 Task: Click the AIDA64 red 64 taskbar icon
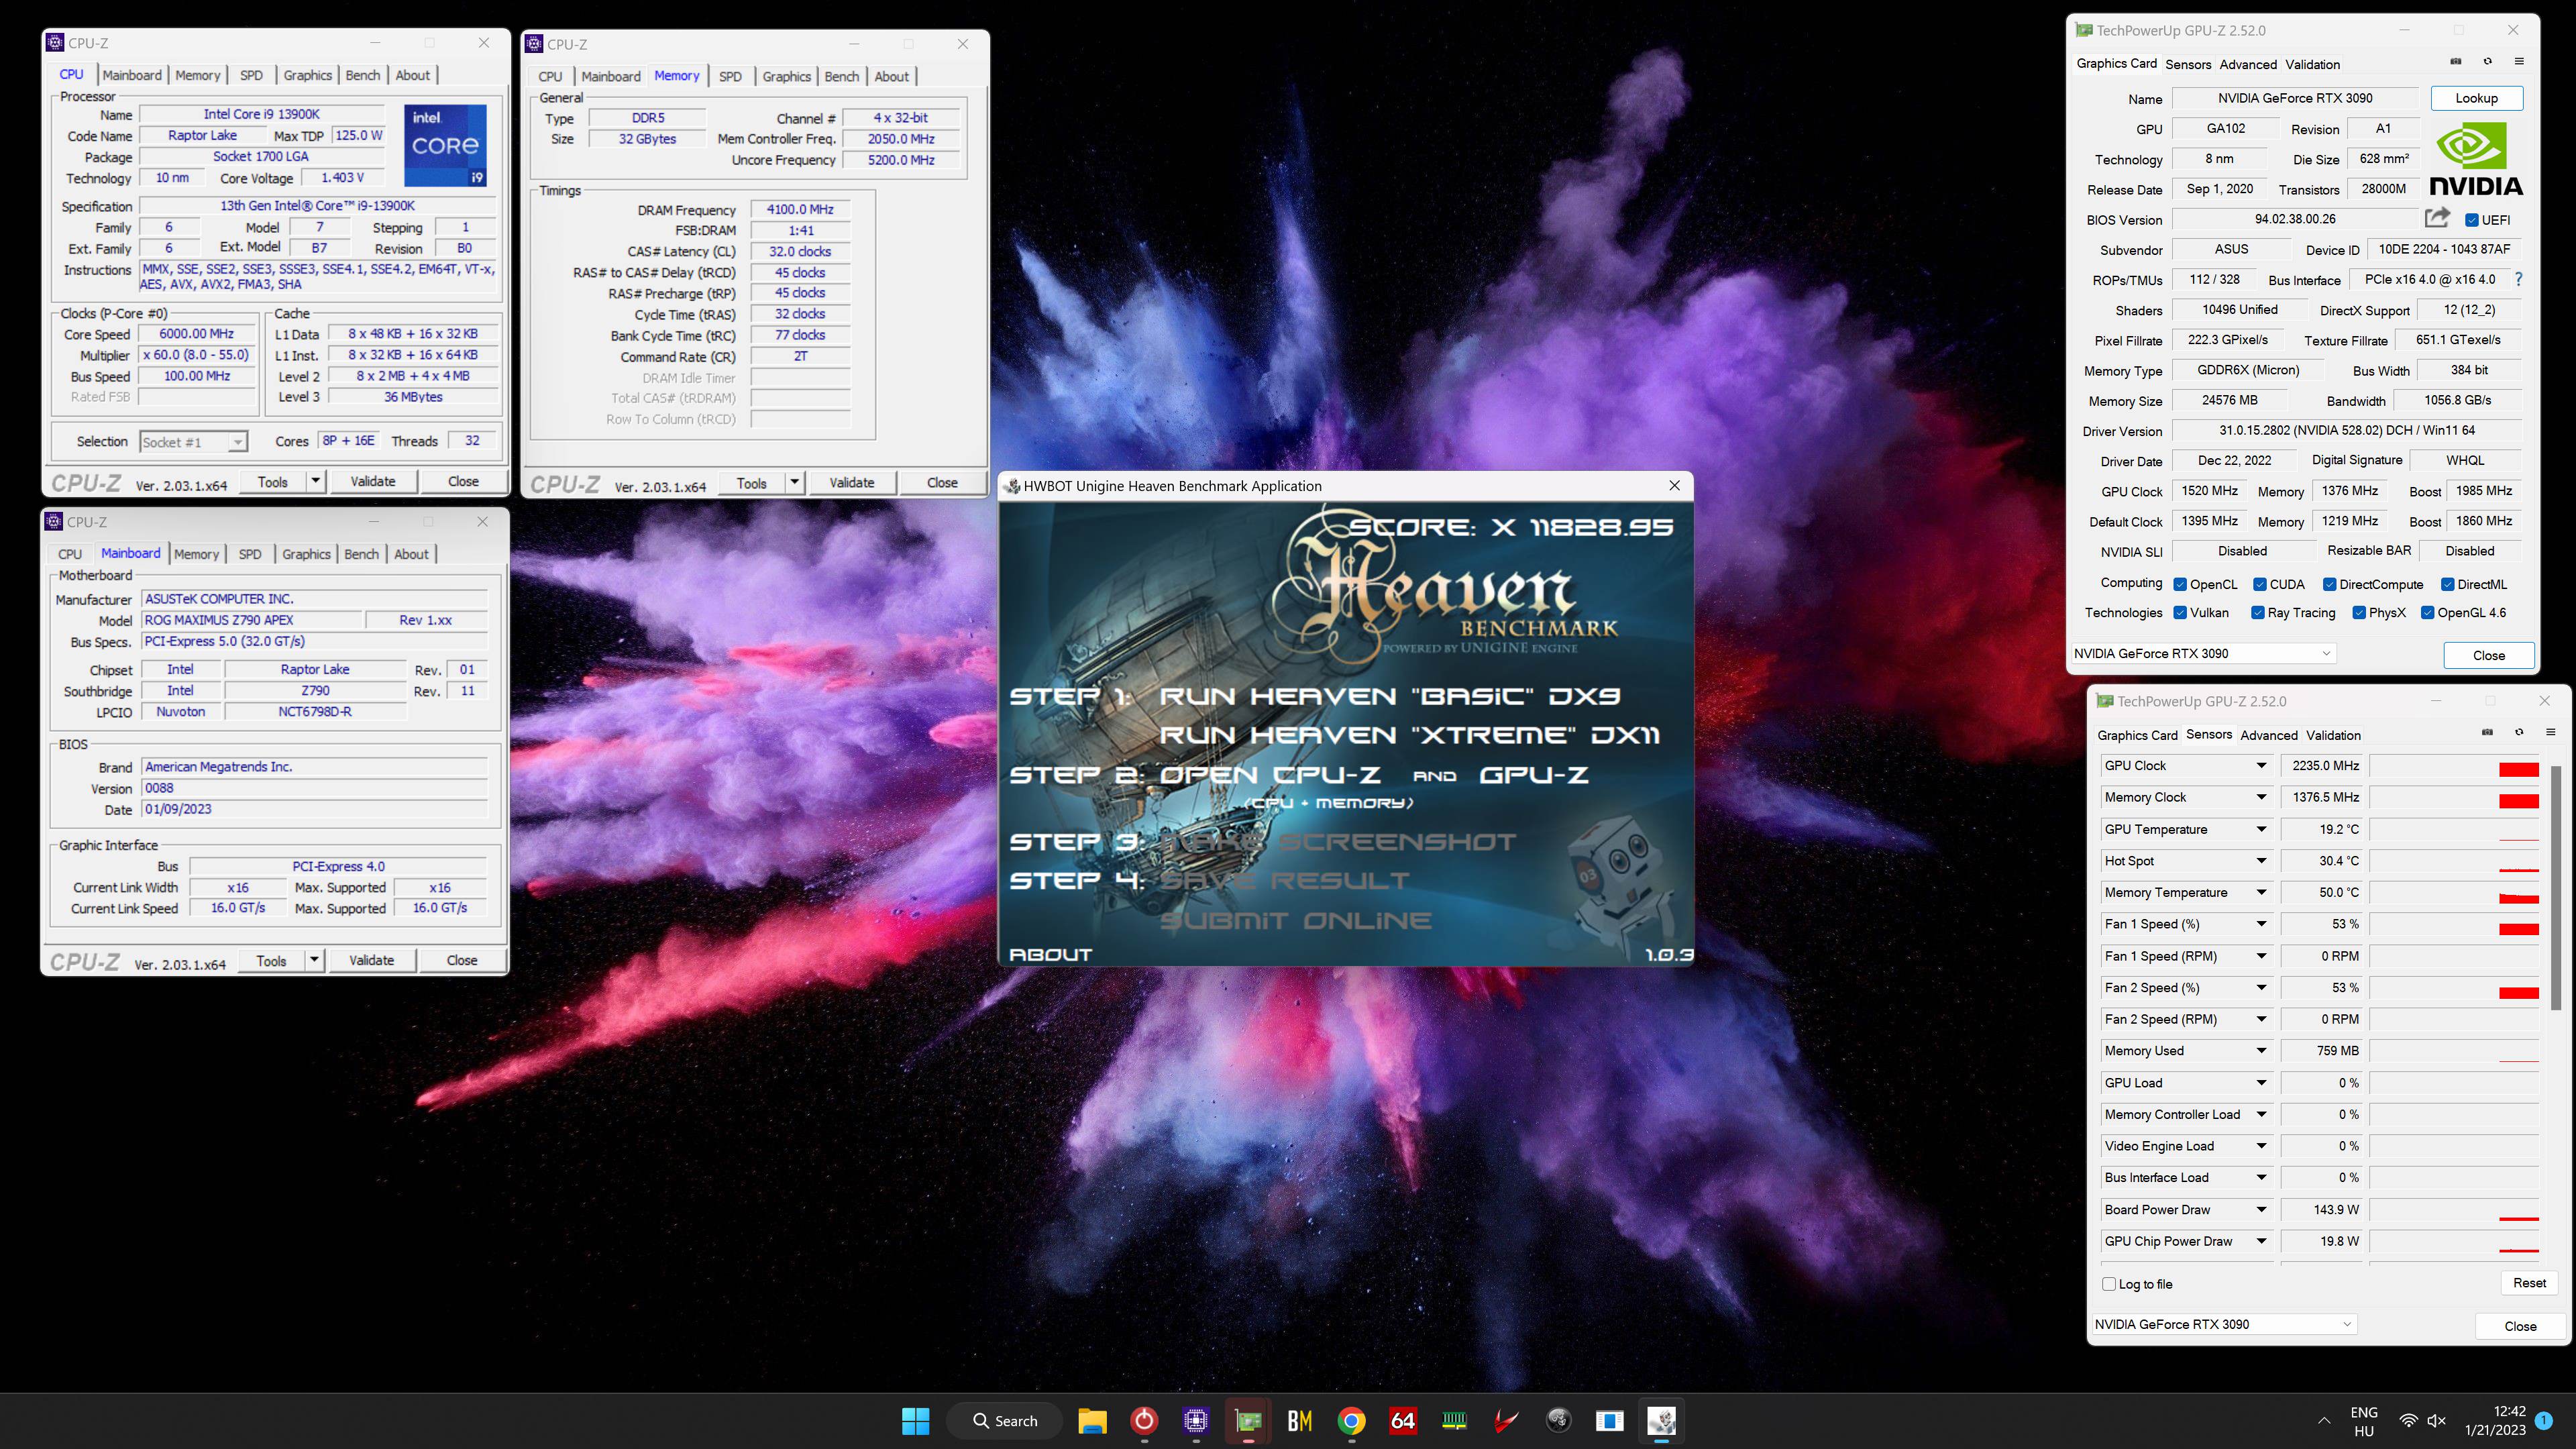pyautogui.click(x=1403, y=1420)
